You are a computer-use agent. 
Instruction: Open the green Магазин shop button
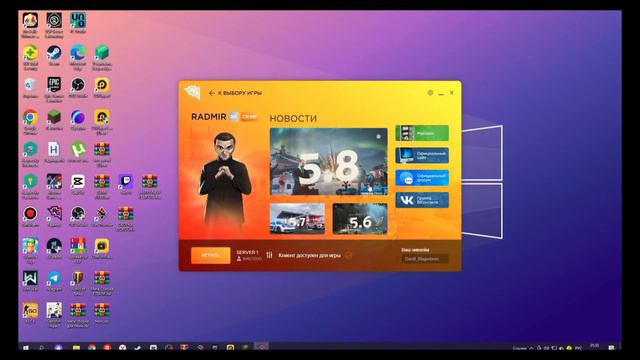(x=422, y=133)
